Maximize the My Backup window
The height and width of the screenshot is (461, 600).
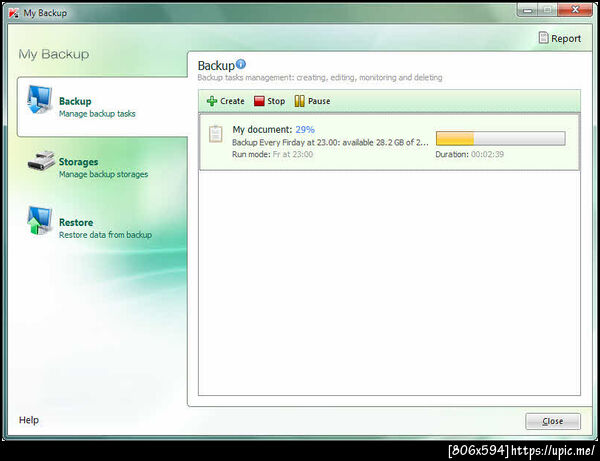click(548, 10)
